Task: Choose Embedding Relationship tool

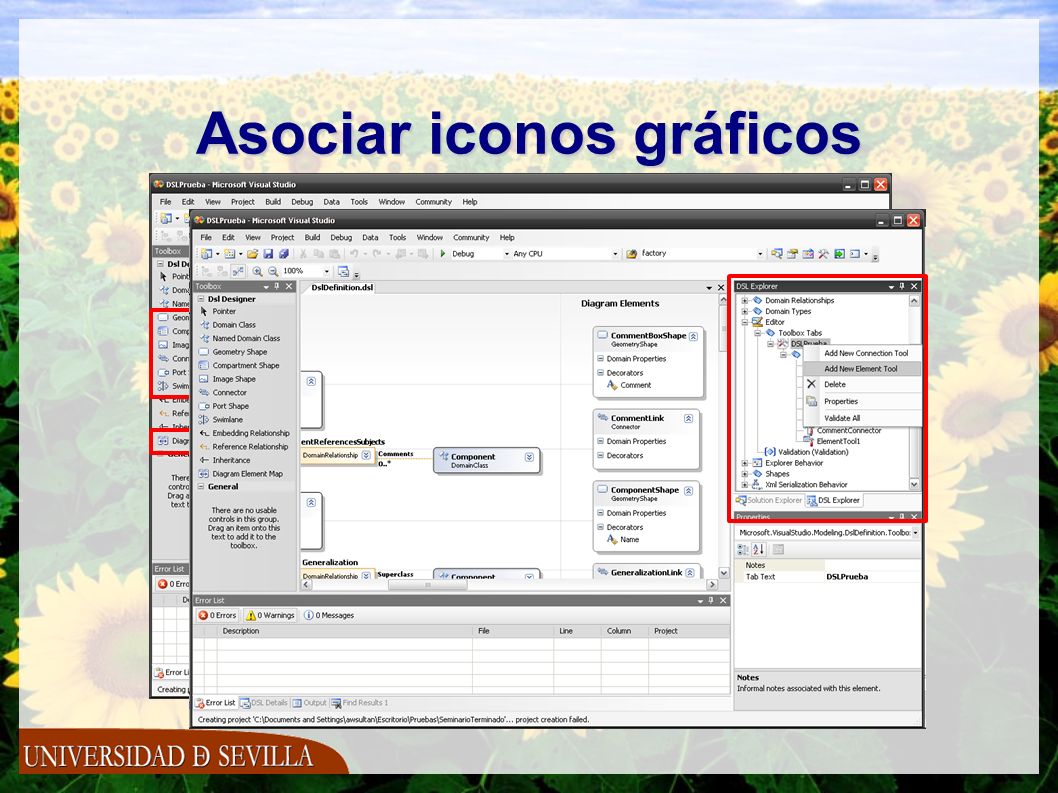Action: (x=250, y=433)
